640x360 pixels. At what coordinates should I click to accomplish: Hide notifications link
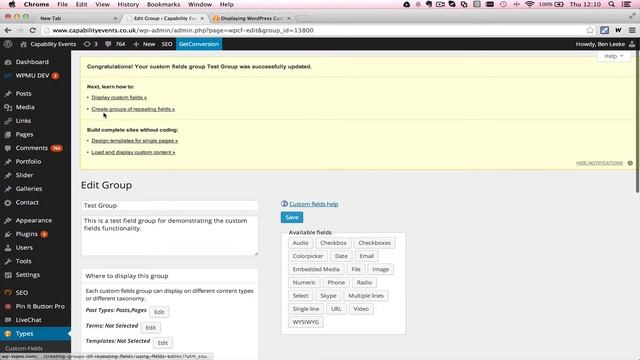point(600,163)
